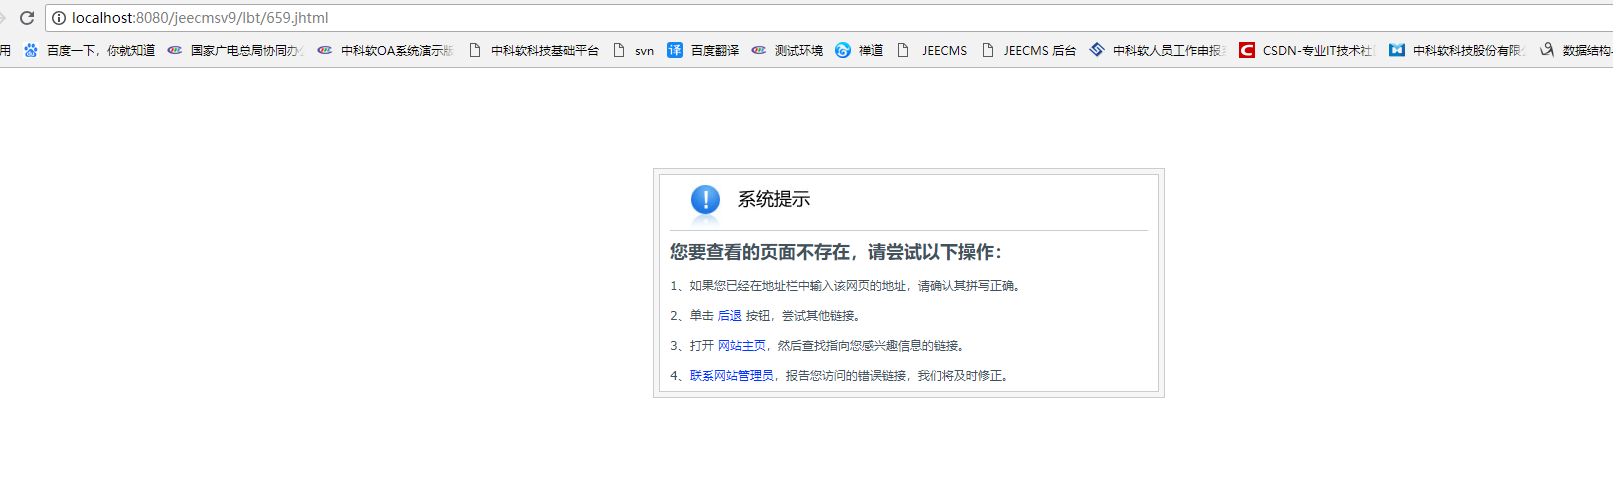Image resolution: width=1613 pixels, height=499 pixels.
Task: Click the diamond favicon beside 中科软人员工作申报
Action: tap(1097, 50)
